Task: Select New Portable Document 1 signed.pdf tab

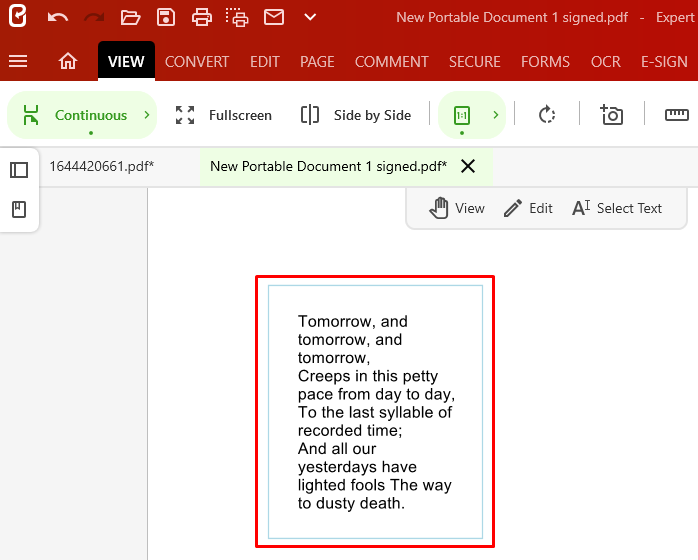Action: pyautogui.click(x=329, y=166)
